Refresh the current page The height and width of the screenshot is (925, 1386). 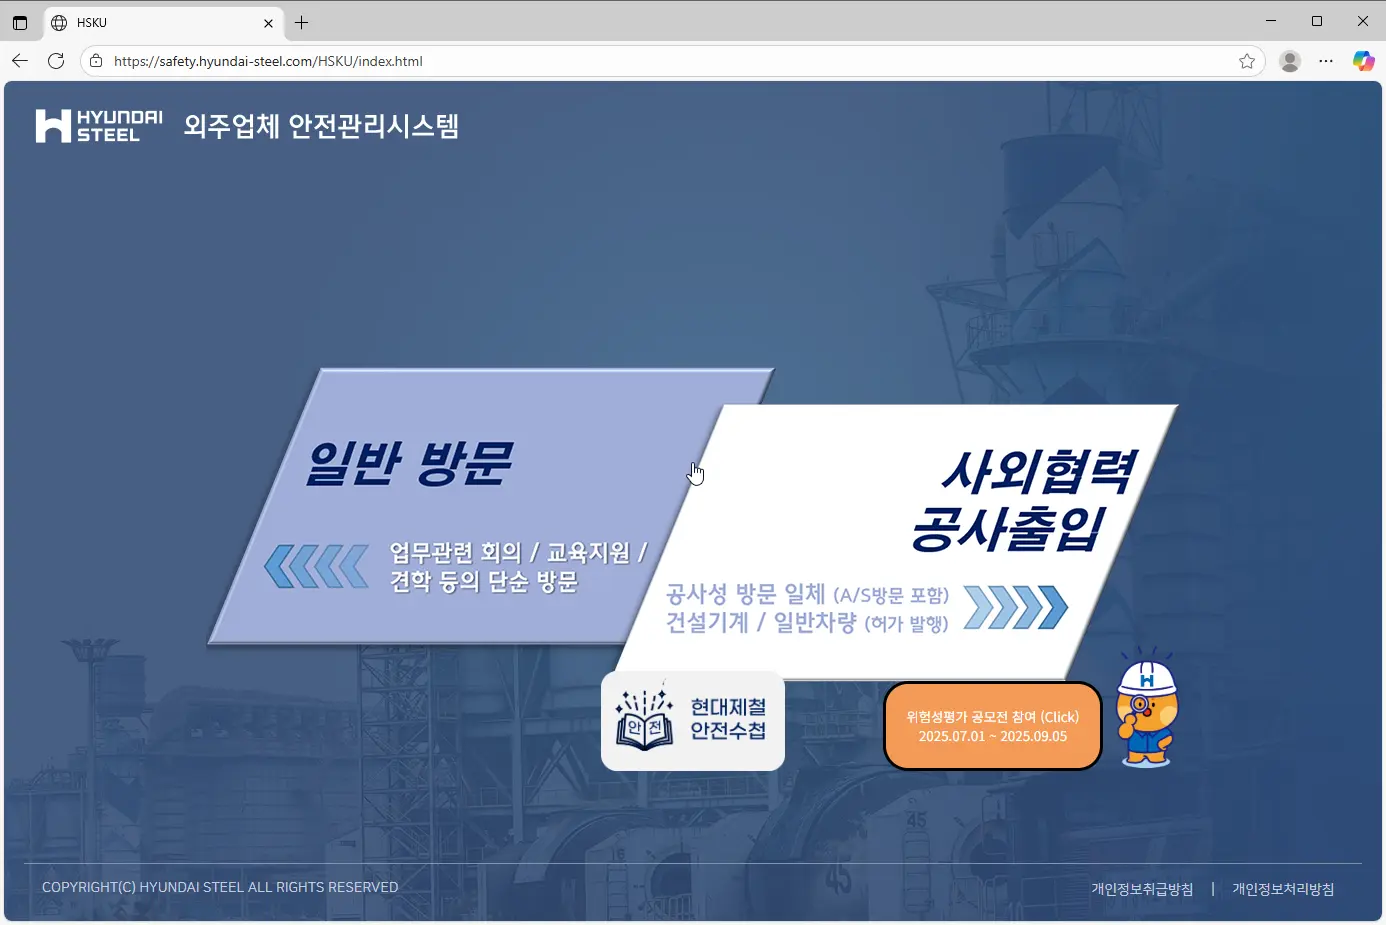(x=56, y=61)
